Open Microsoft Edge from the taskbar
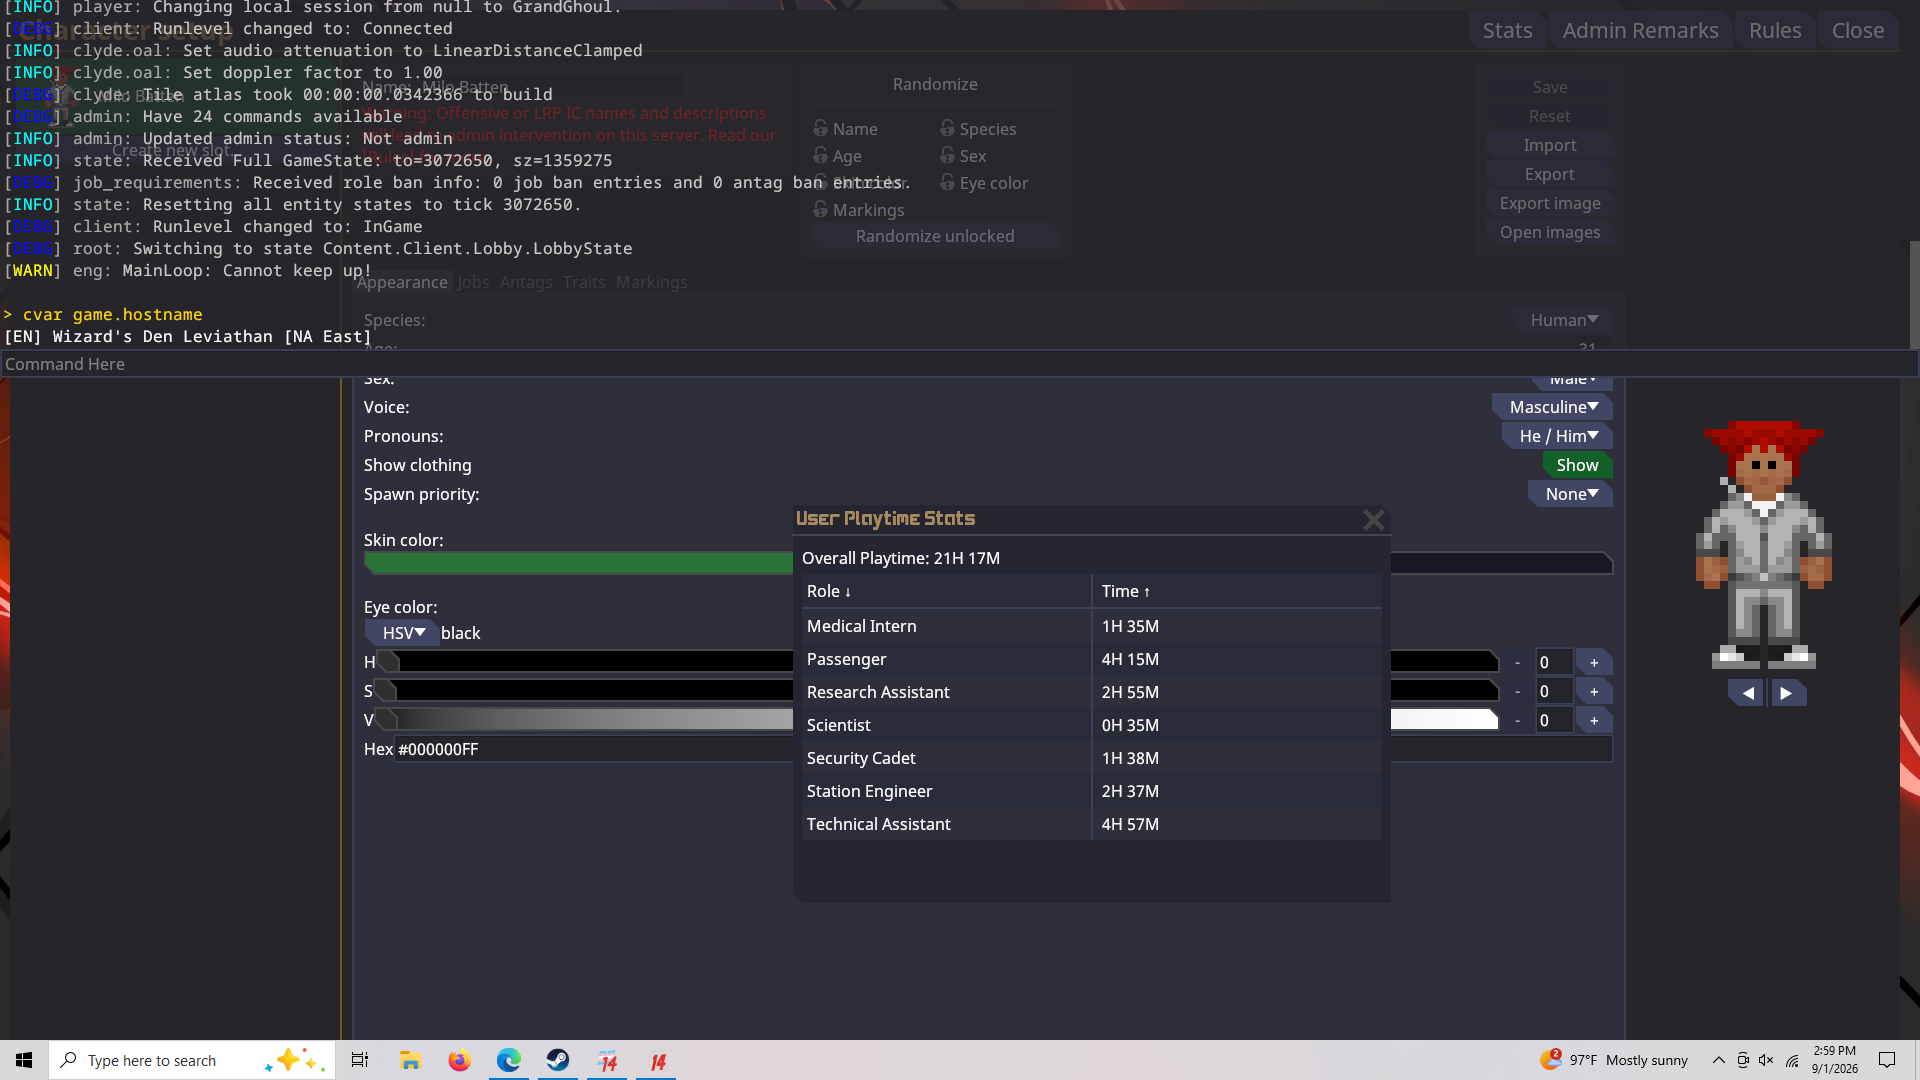This screenshot has height=1080, width=1920. pyautogui.click(x=508, y=1060)
